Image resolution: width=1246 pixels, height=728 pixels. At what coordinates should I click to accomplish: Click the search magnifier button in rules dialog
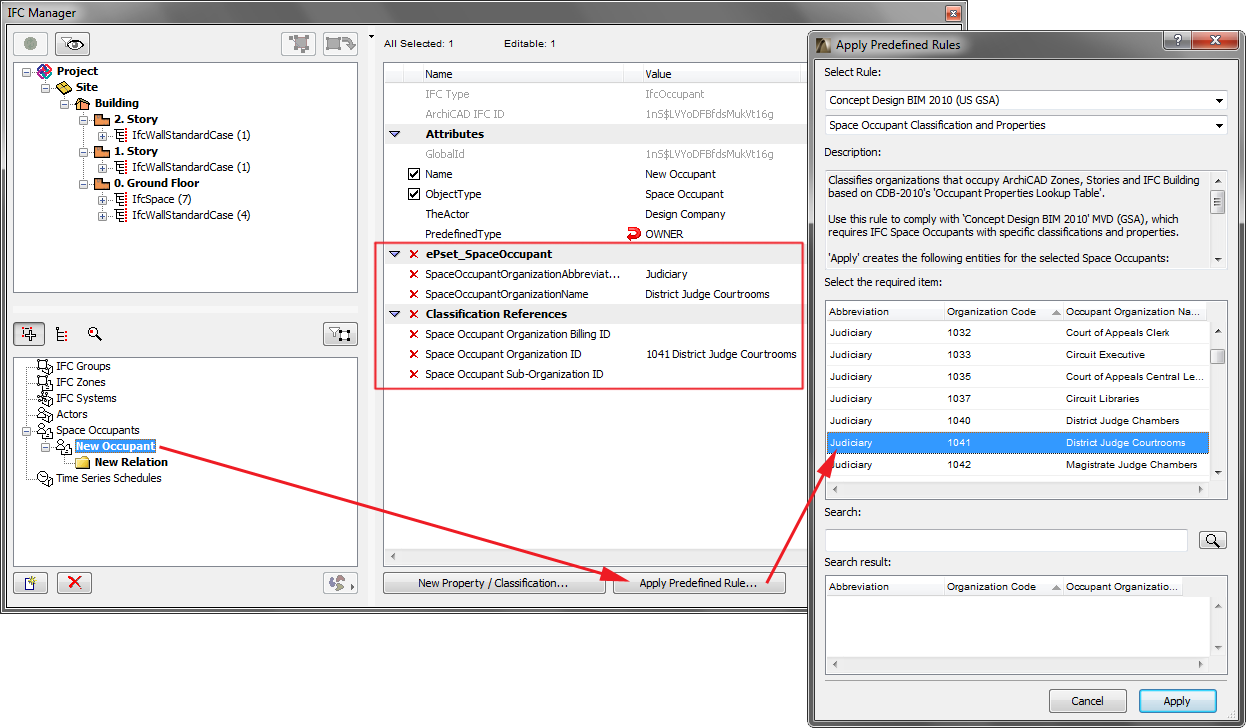tap(1211, 540)
